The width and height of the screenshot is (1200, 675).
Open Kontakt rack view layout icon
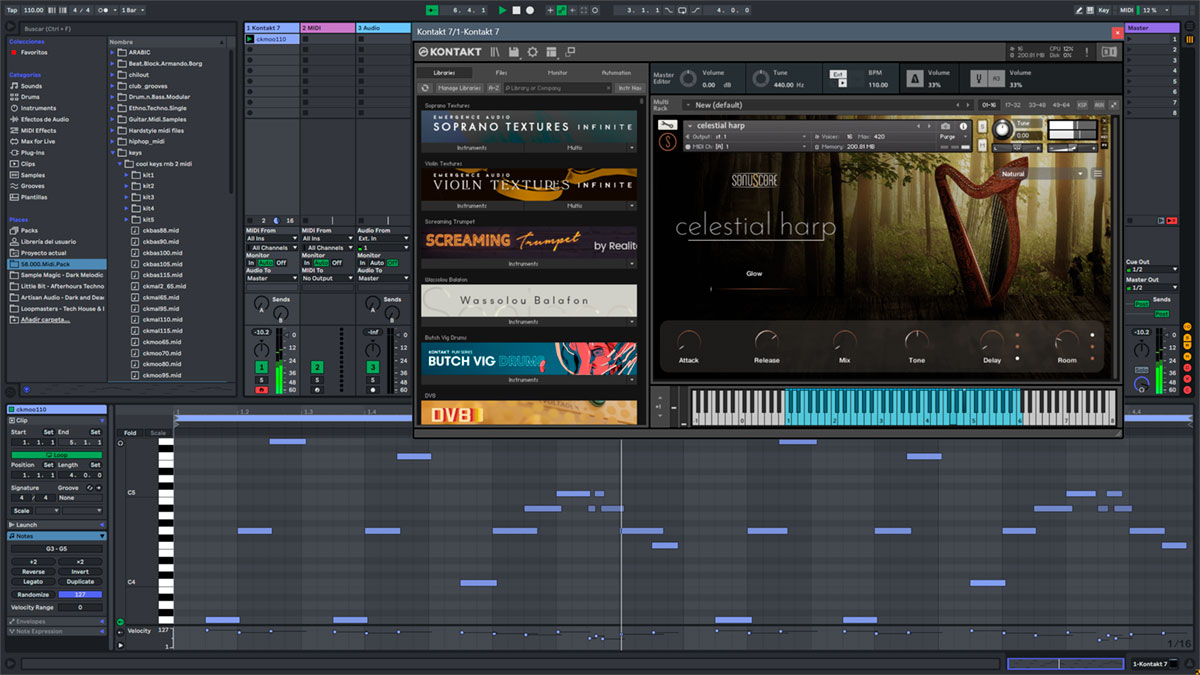coord(551,52)
